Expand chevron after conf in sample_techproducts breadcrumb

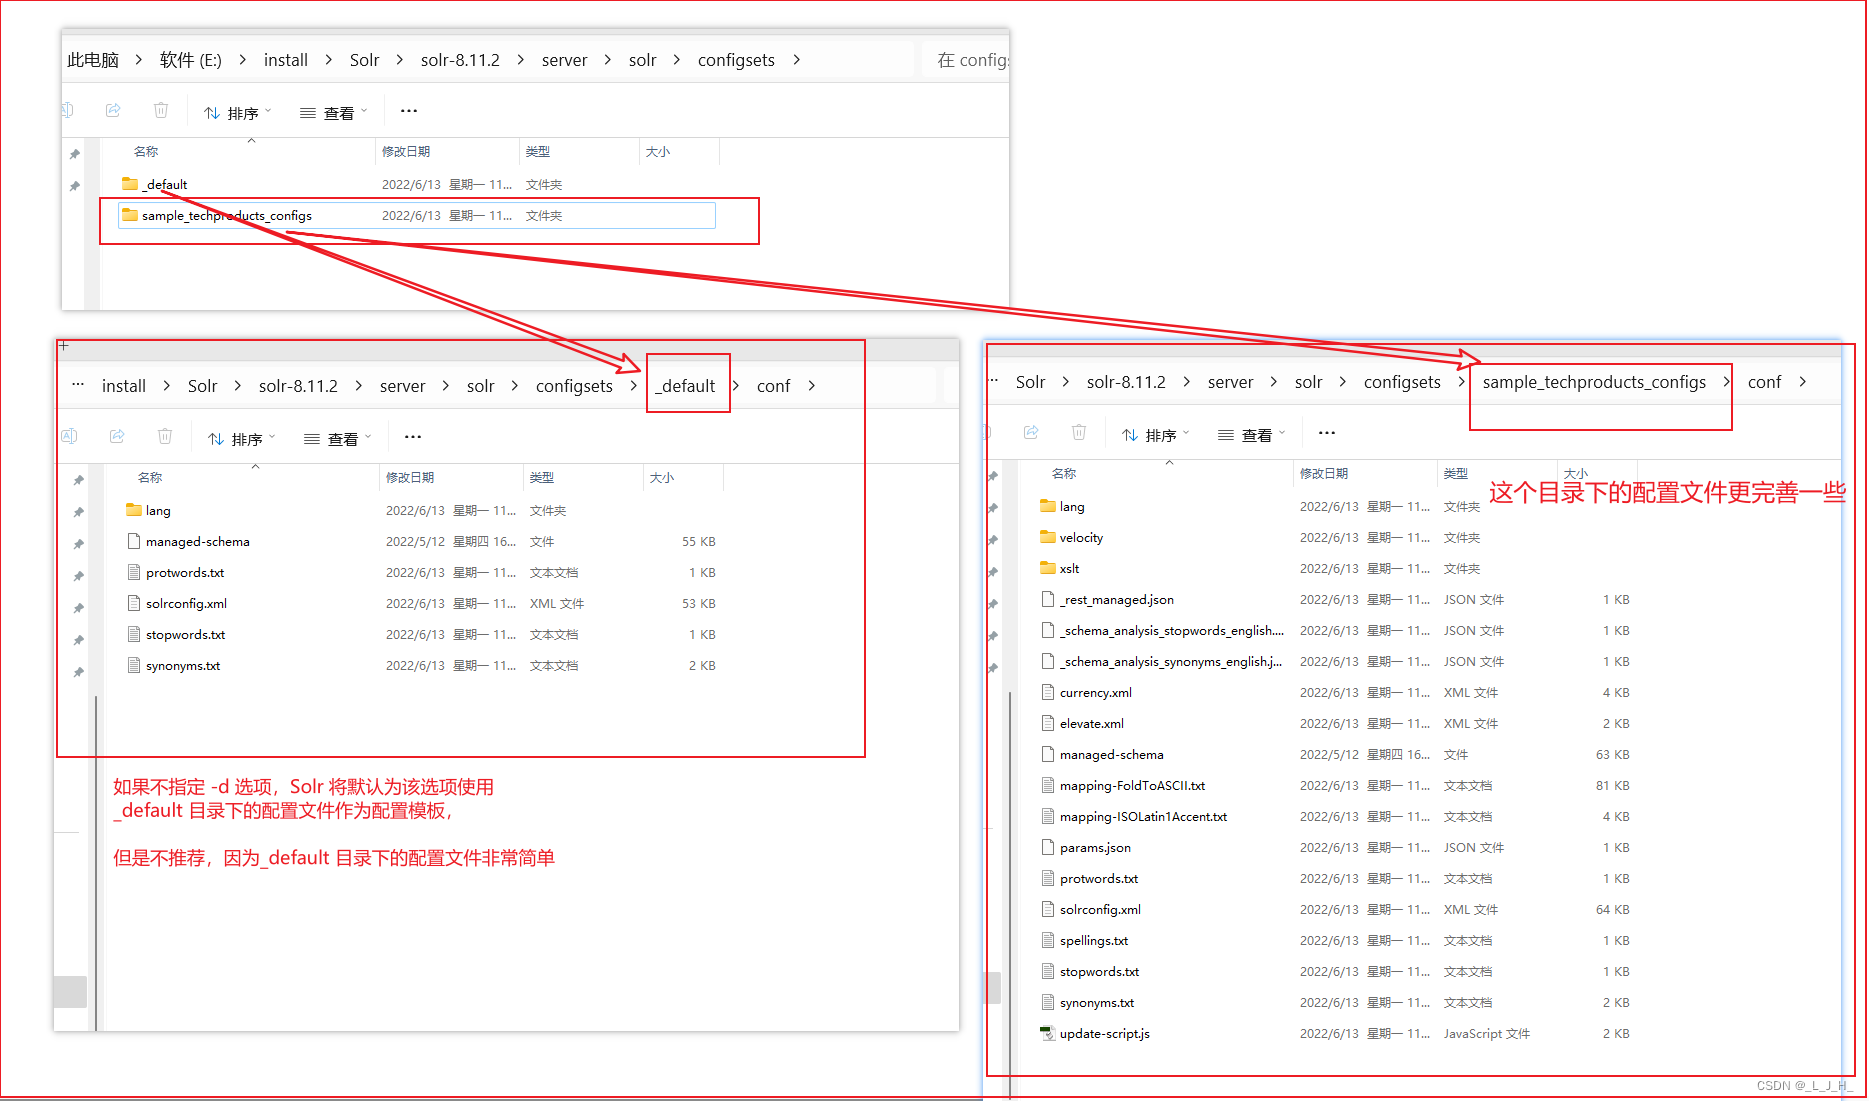click(1803, 382)
